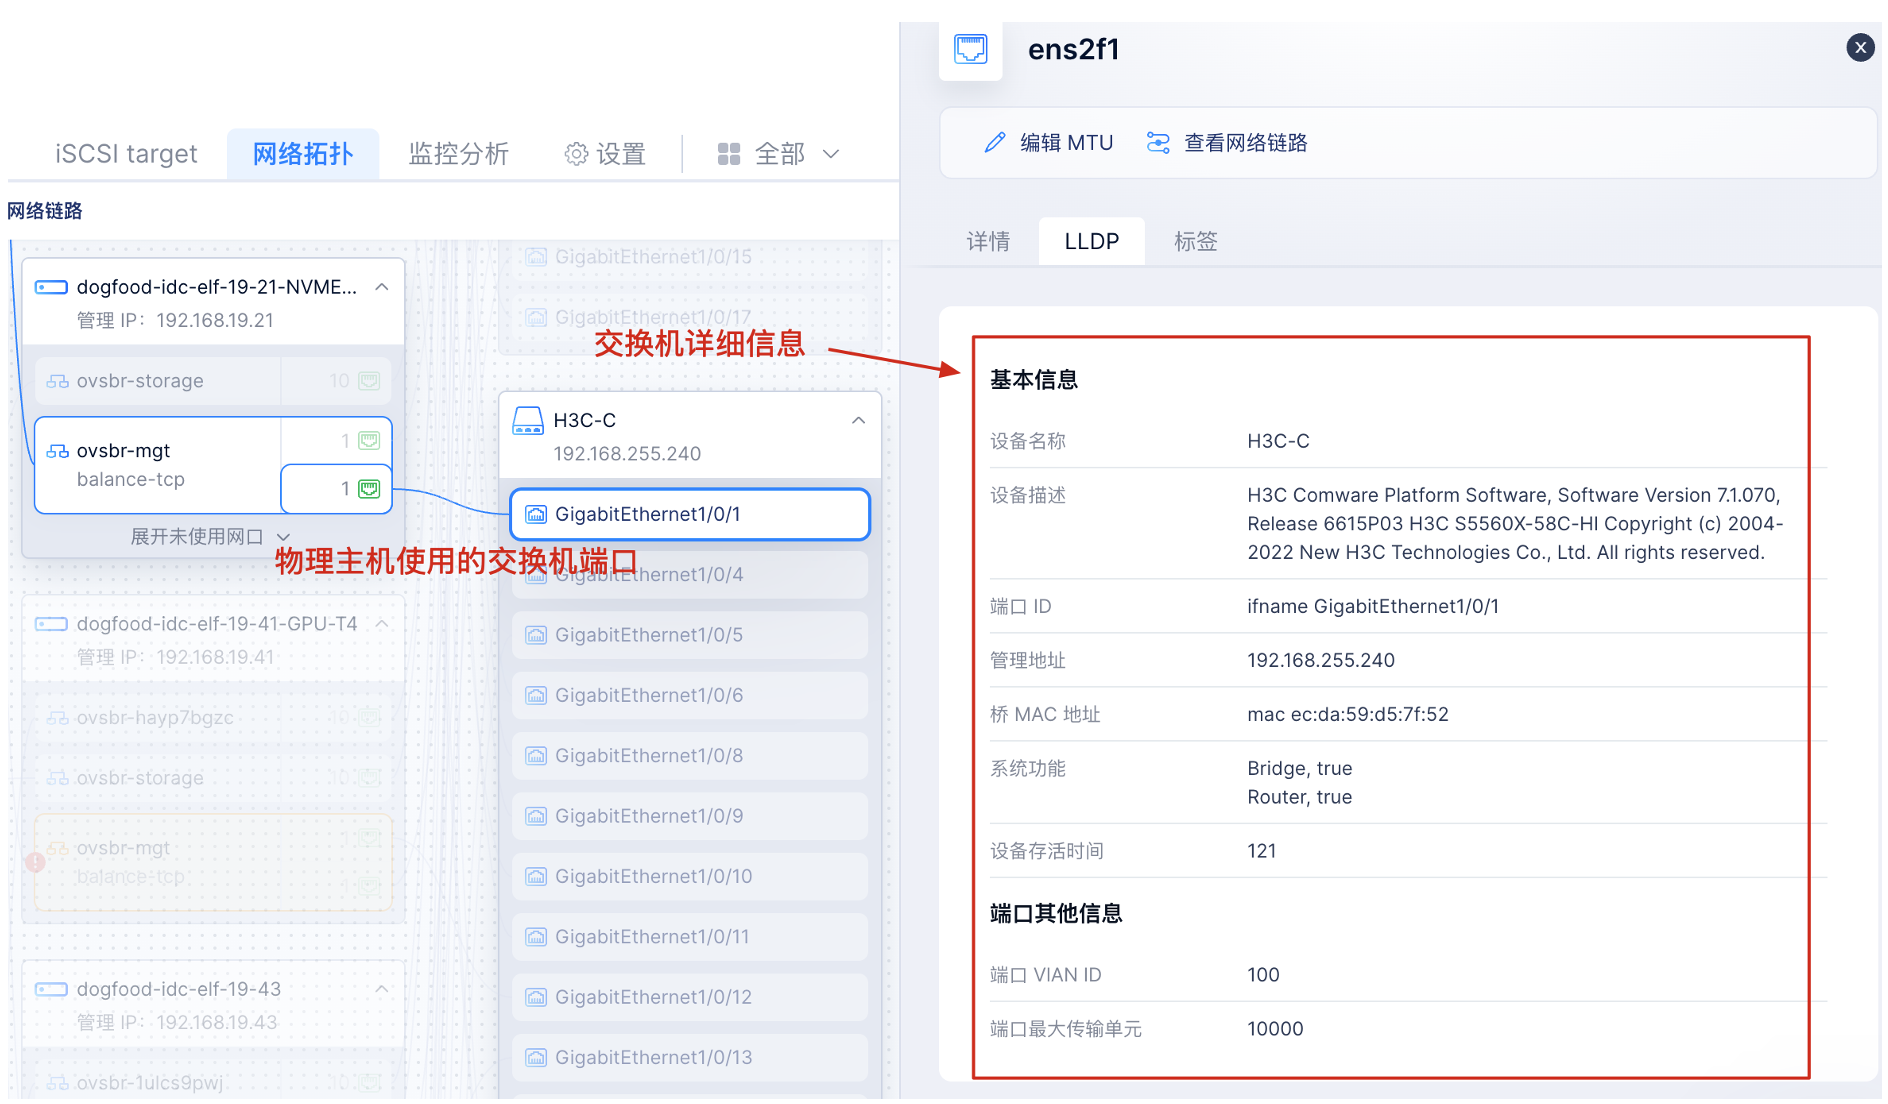Click the 查看网络链路 link icon
Viewport: 1888px width, 1104px height.
(1158, 143)
